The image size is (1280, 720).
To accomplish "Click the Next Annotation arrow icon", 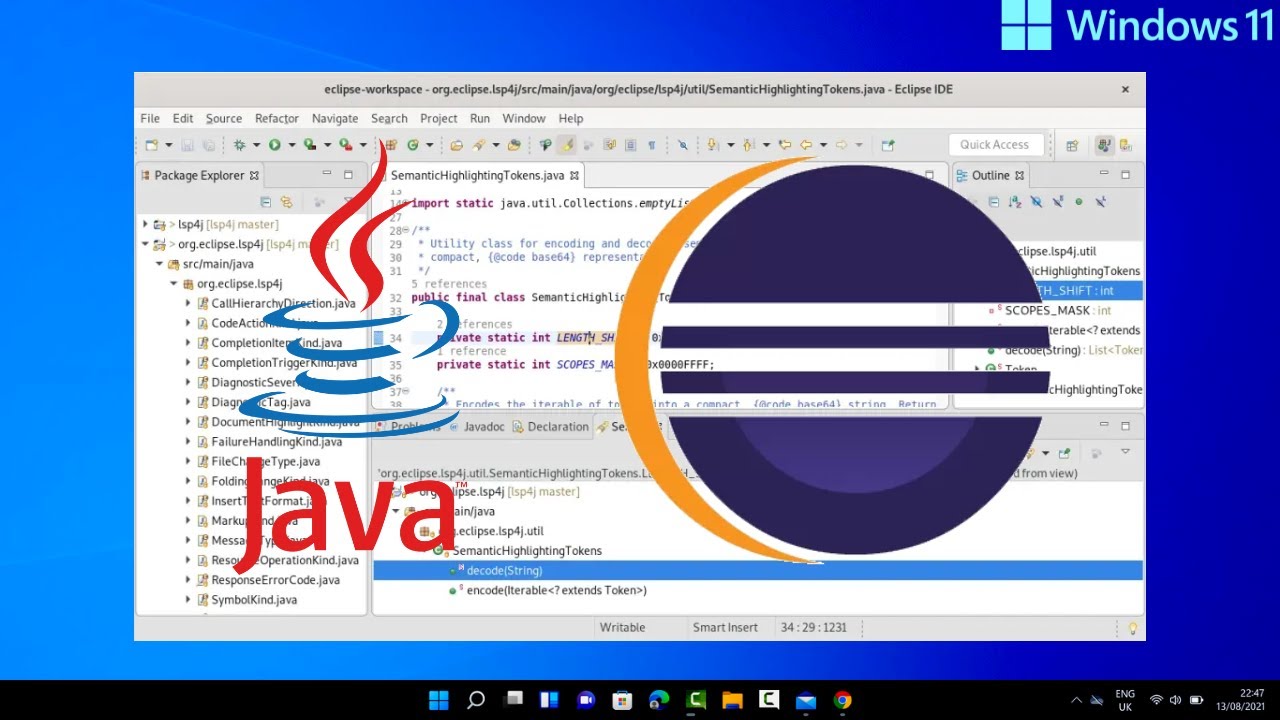I will [x=711, y=145].
